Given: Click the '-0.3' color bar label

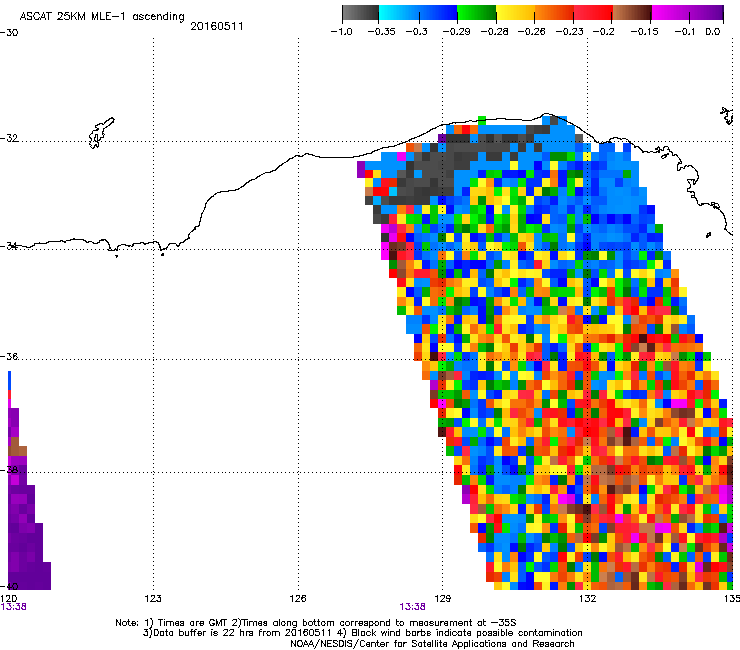Looking at the screenshot, I should pos(416,32).
